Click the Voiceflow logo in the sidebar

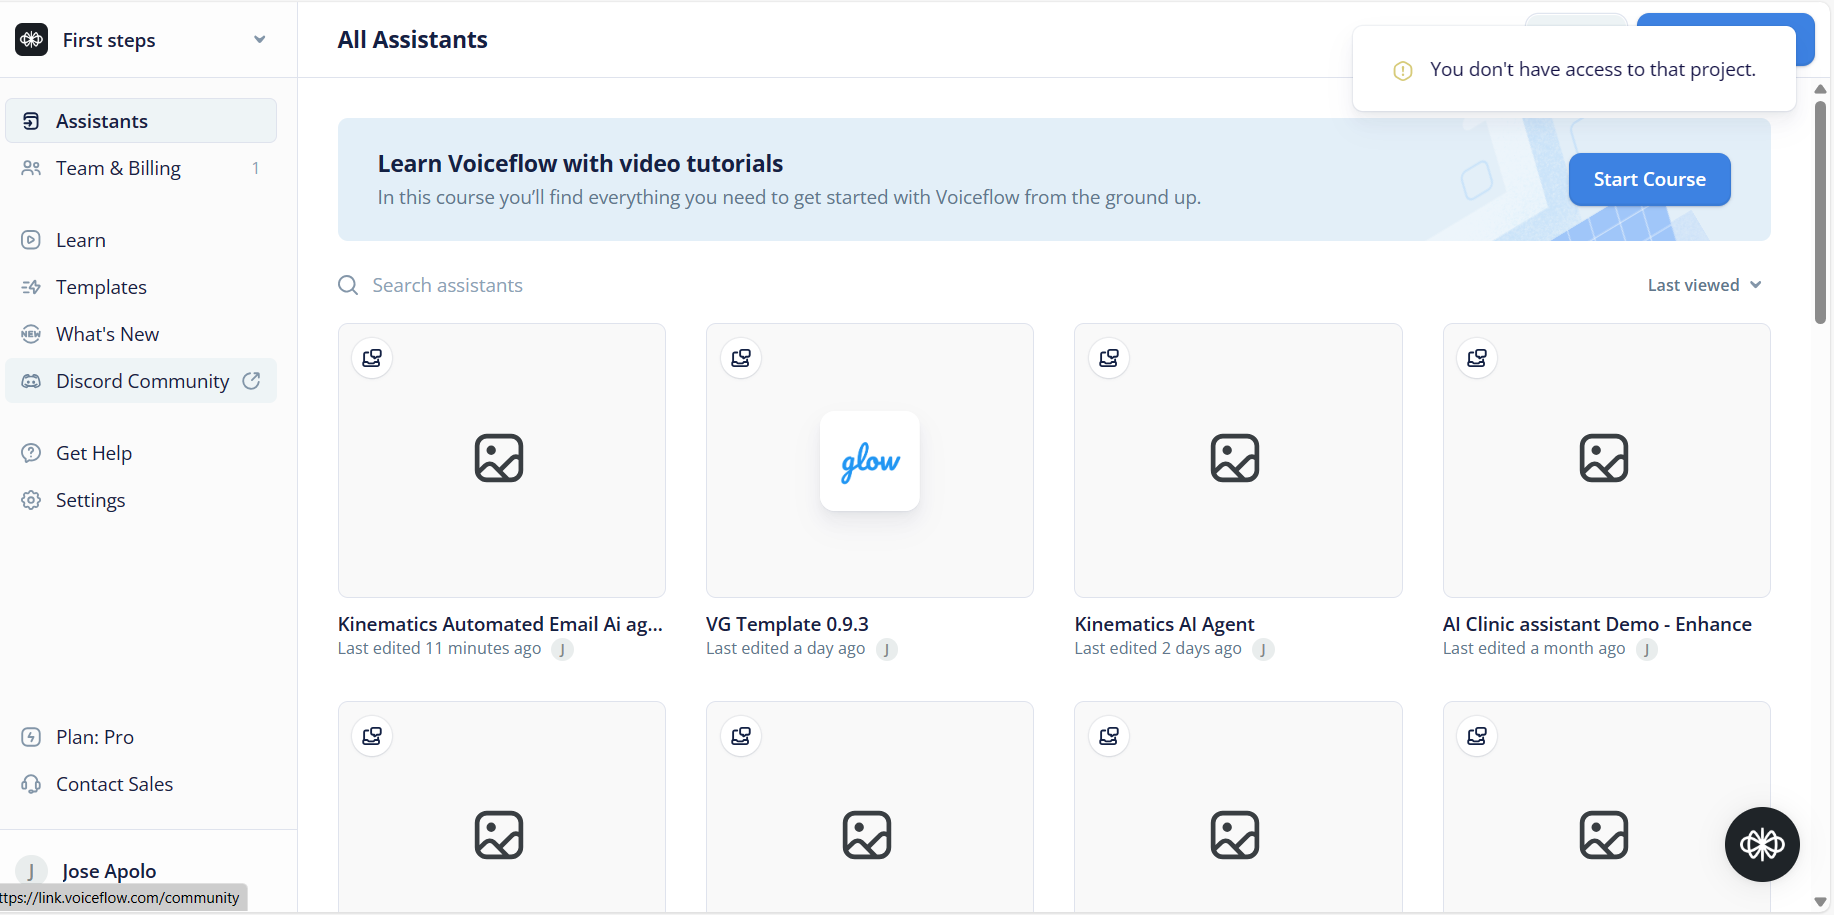click(32, 40)
